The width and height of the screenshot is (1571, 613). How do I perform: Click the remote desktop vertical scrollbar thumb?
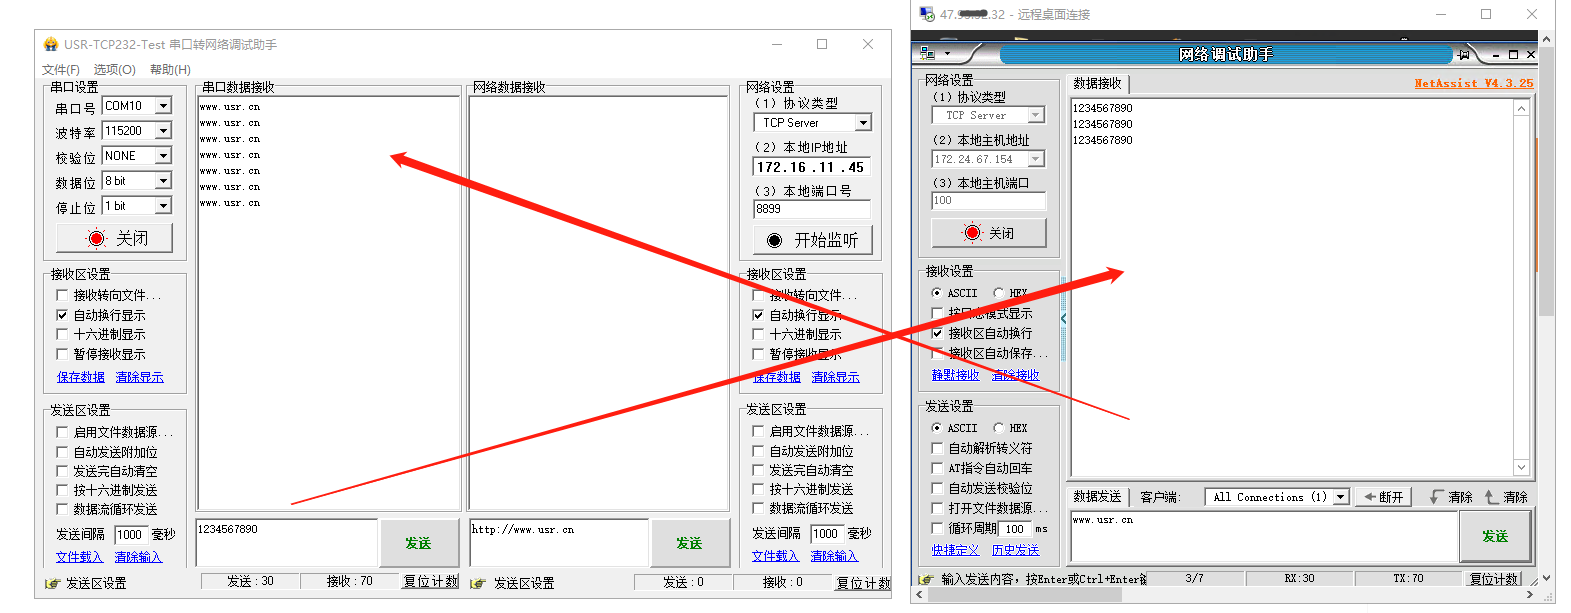pos(1547,182)
